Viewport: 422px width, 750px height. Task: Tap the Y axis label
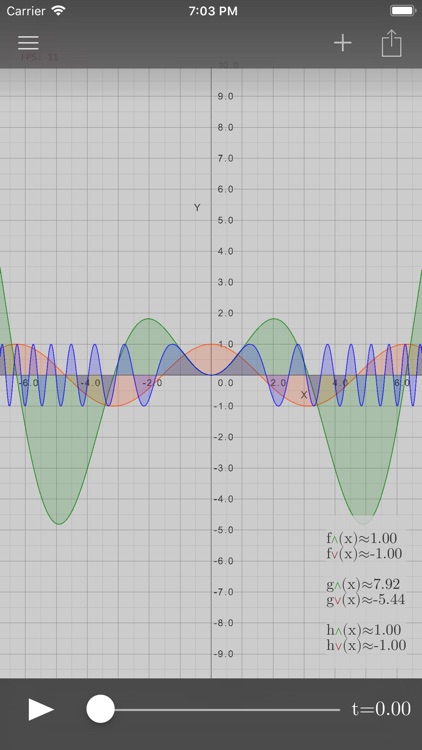(x=197, y=208)
